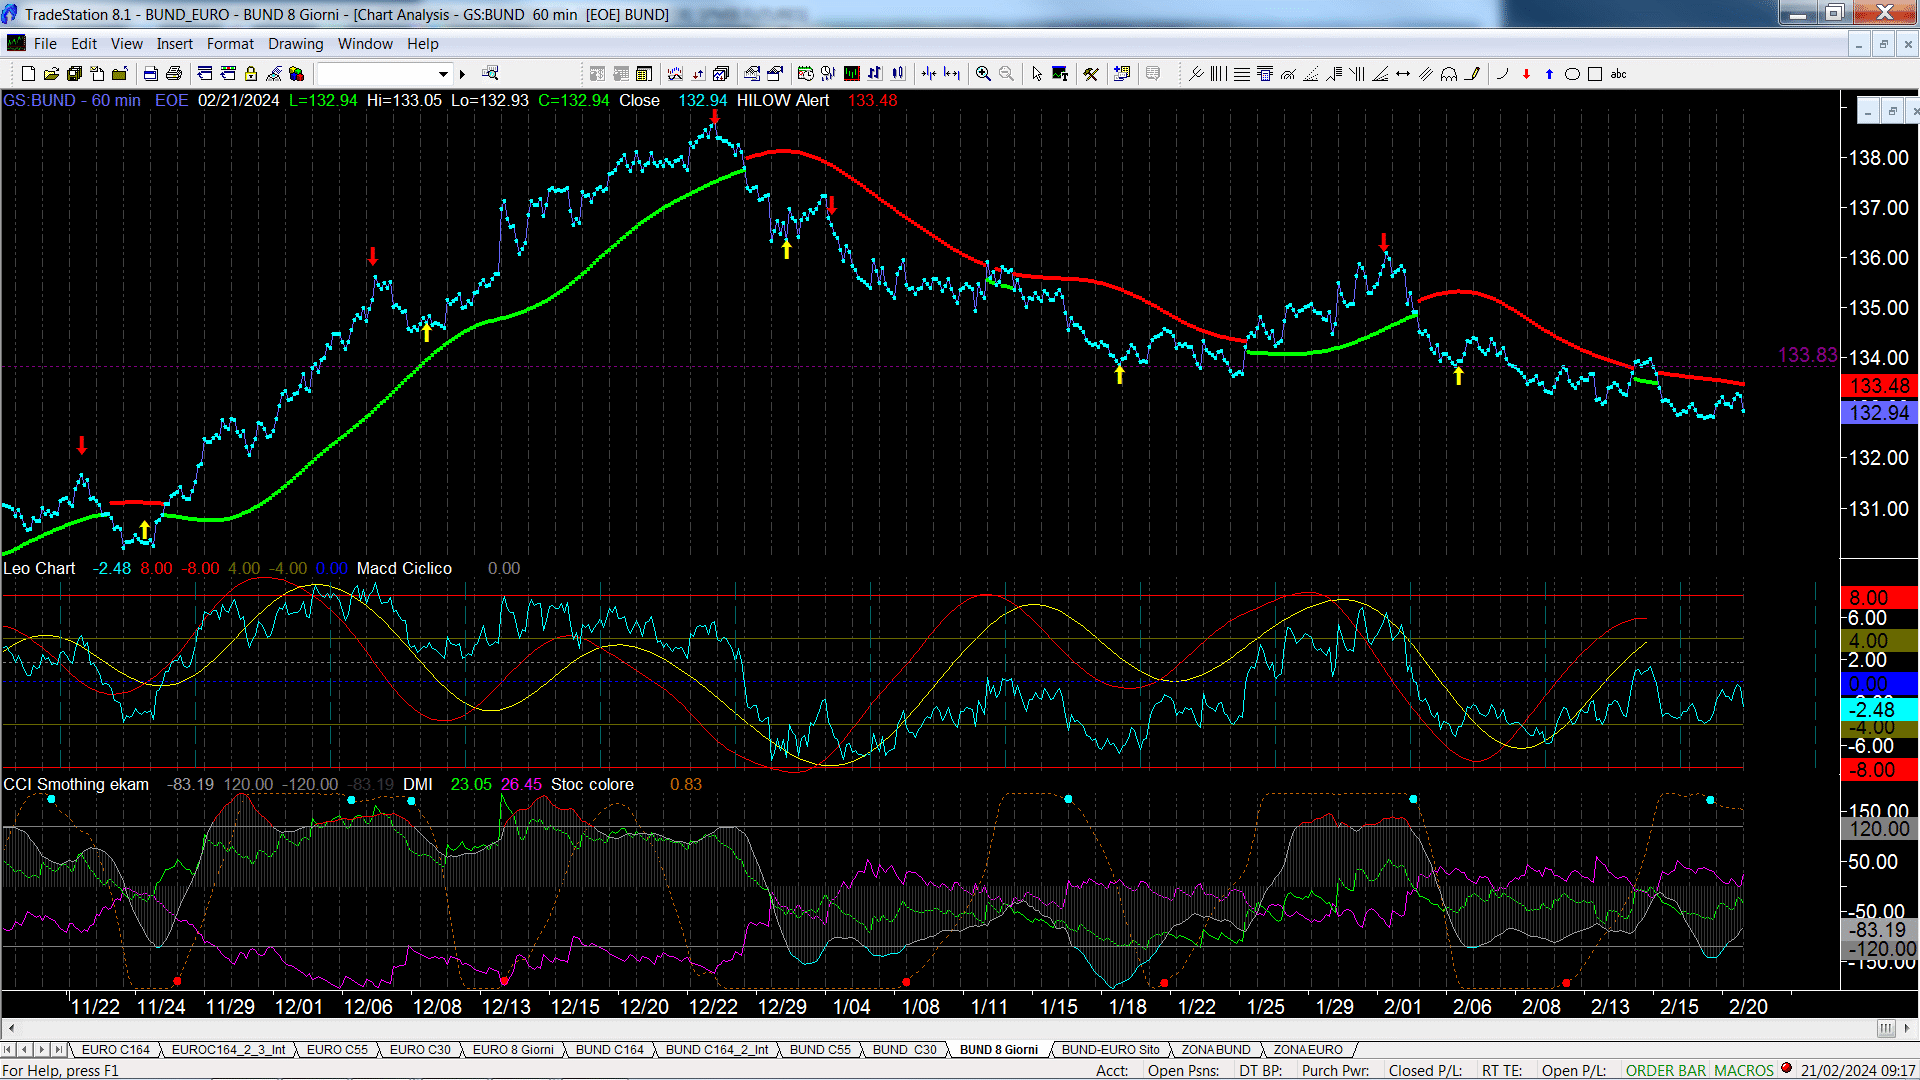The image size is (1920, 1080).
Task: Click the Print icon in toolbar
Action: tap(174, 74)
